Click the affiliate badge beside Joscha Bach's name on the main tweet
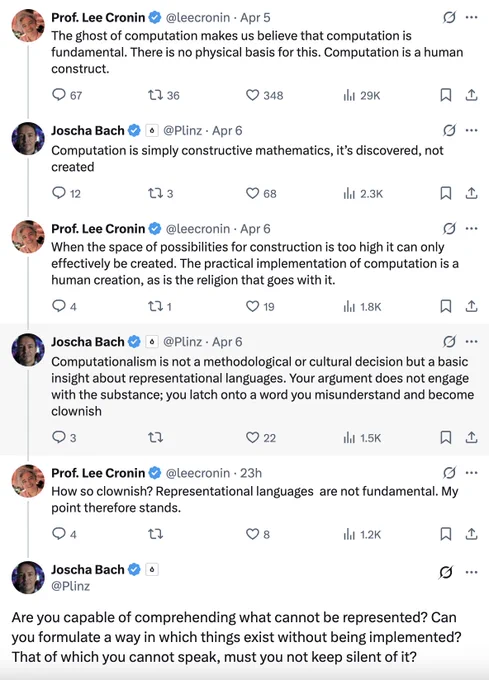 click(x=152, y=569)
